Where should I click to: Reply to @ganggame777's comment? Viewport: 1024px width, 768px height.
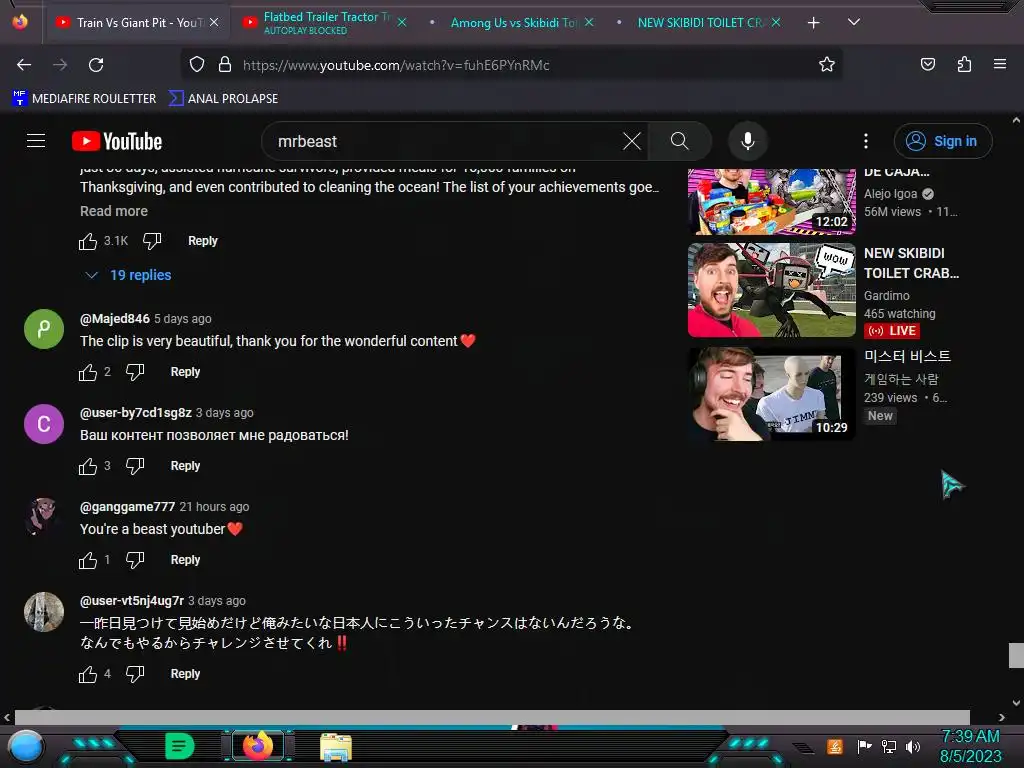(185, 560)
